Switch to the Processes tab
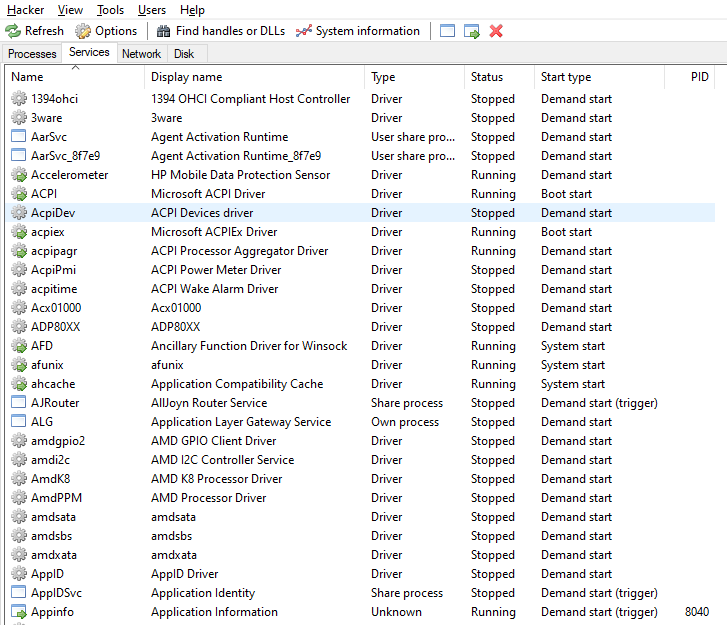The width and height of the screenshot is (727, 625). 32,54
